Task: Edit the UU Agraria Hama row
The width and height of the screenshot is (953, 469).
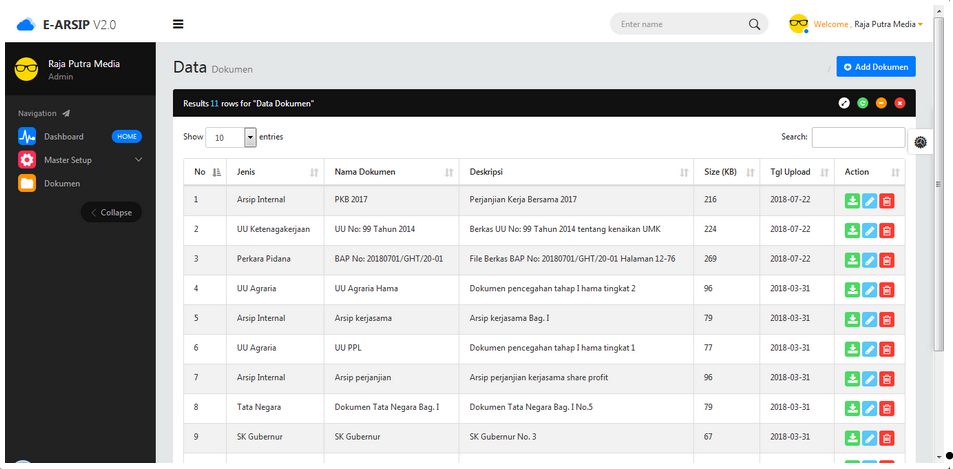Action: pyautogui.click(x=869, y=289)
